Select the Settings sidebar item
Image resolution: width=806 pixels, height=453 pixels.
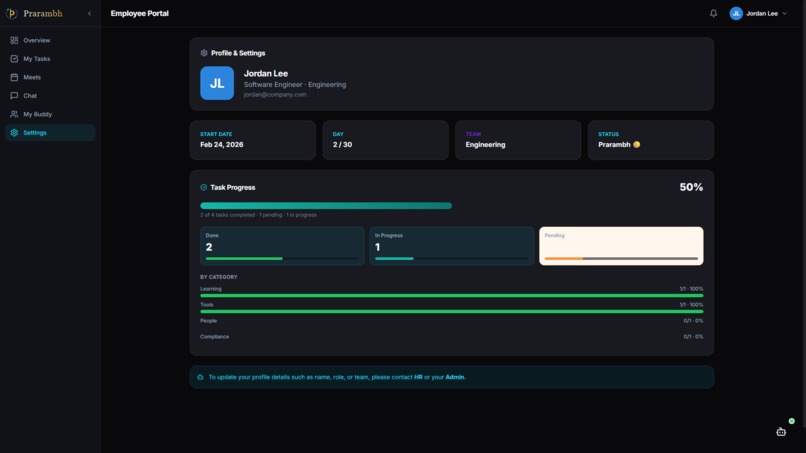point(50,133)
